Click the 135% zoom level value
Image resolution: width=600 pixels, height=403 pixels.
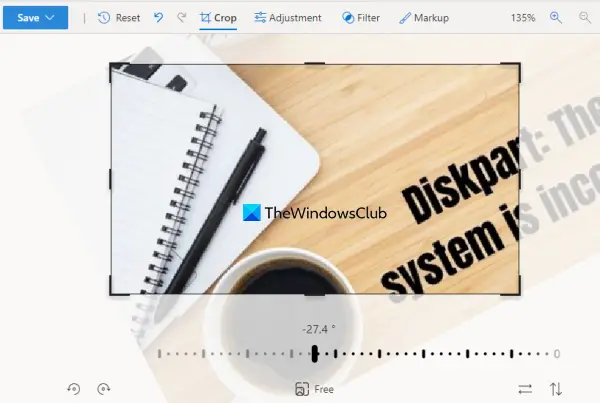[x=523, y=18]
